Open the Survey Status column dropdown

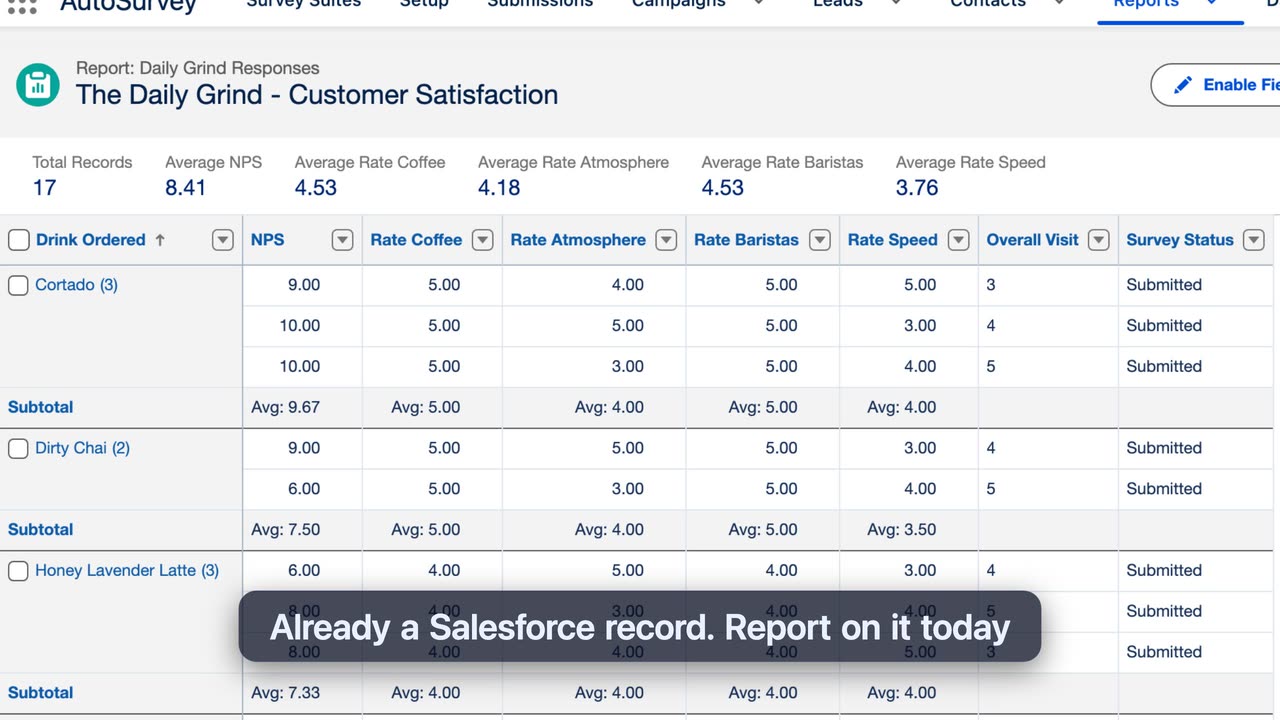1254,240
